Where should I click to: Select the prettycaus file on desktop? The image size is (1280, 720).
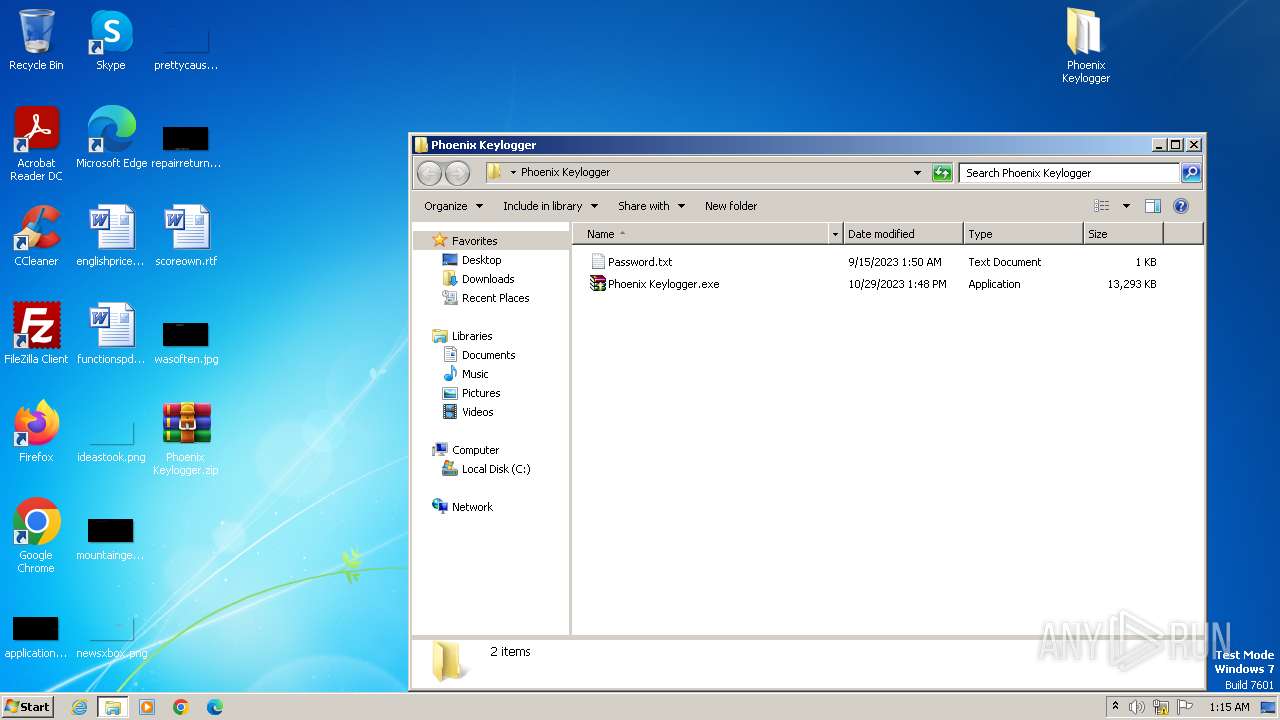(186, 48)
